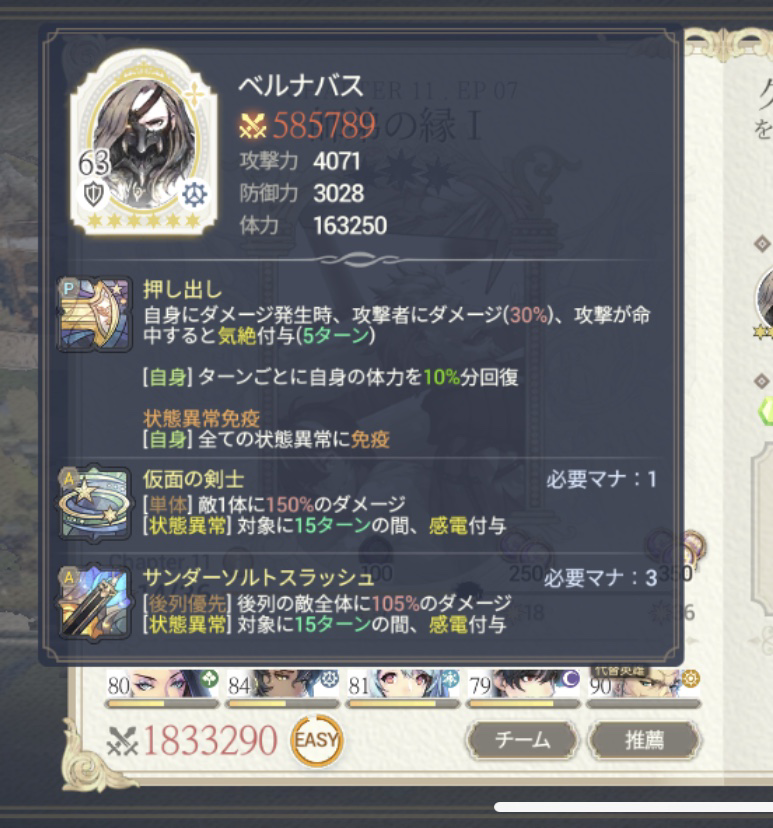Open the ベルナバス character portrait
The height and width of the screenshot is (828, 773).
click(144, 142)
